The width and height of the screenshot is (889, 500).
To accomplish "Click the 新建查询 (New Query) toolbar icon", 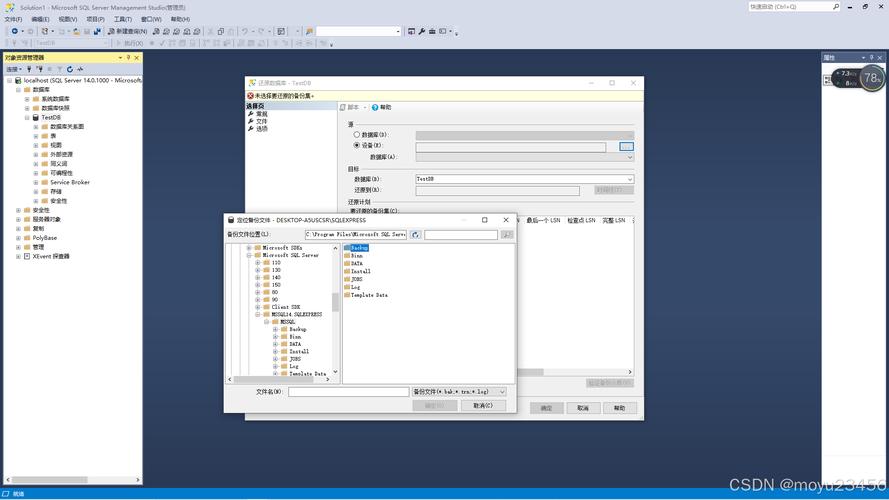I will point(111,31).
